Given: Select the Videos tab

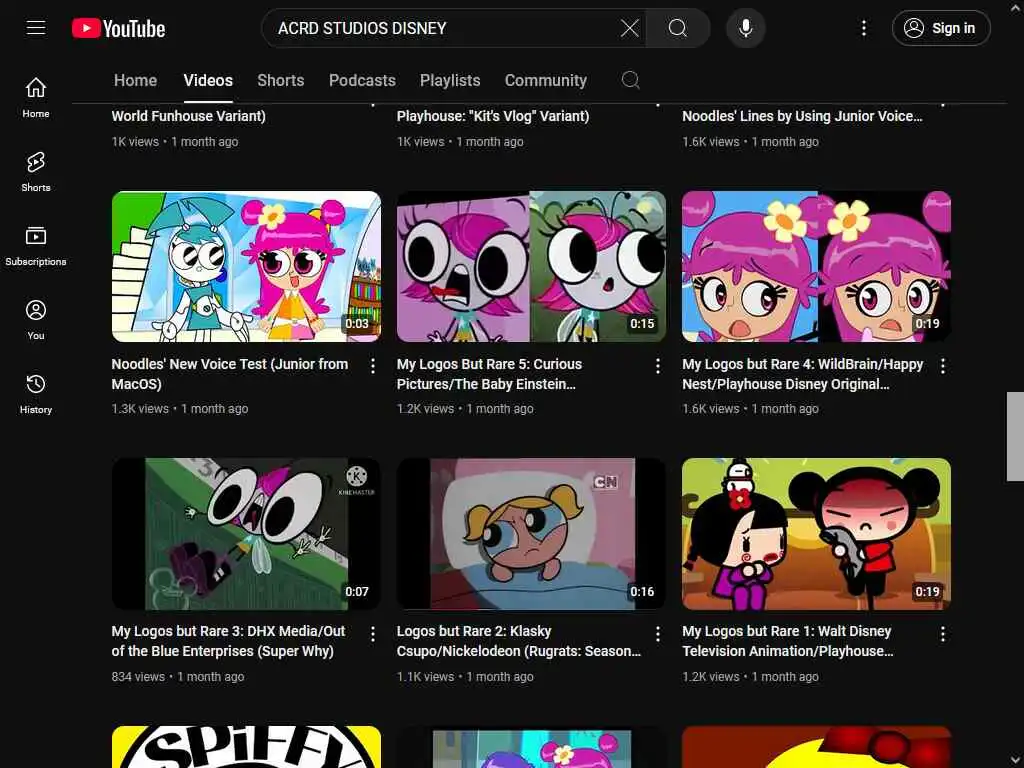Looking at the screenshot, I should coord(208,80).
